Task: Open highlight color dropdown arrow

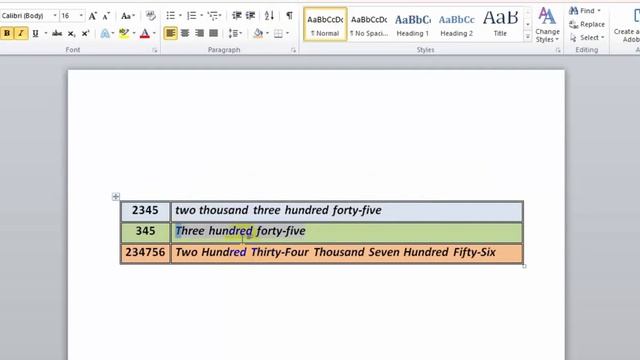Action: [x=134, y=33]
